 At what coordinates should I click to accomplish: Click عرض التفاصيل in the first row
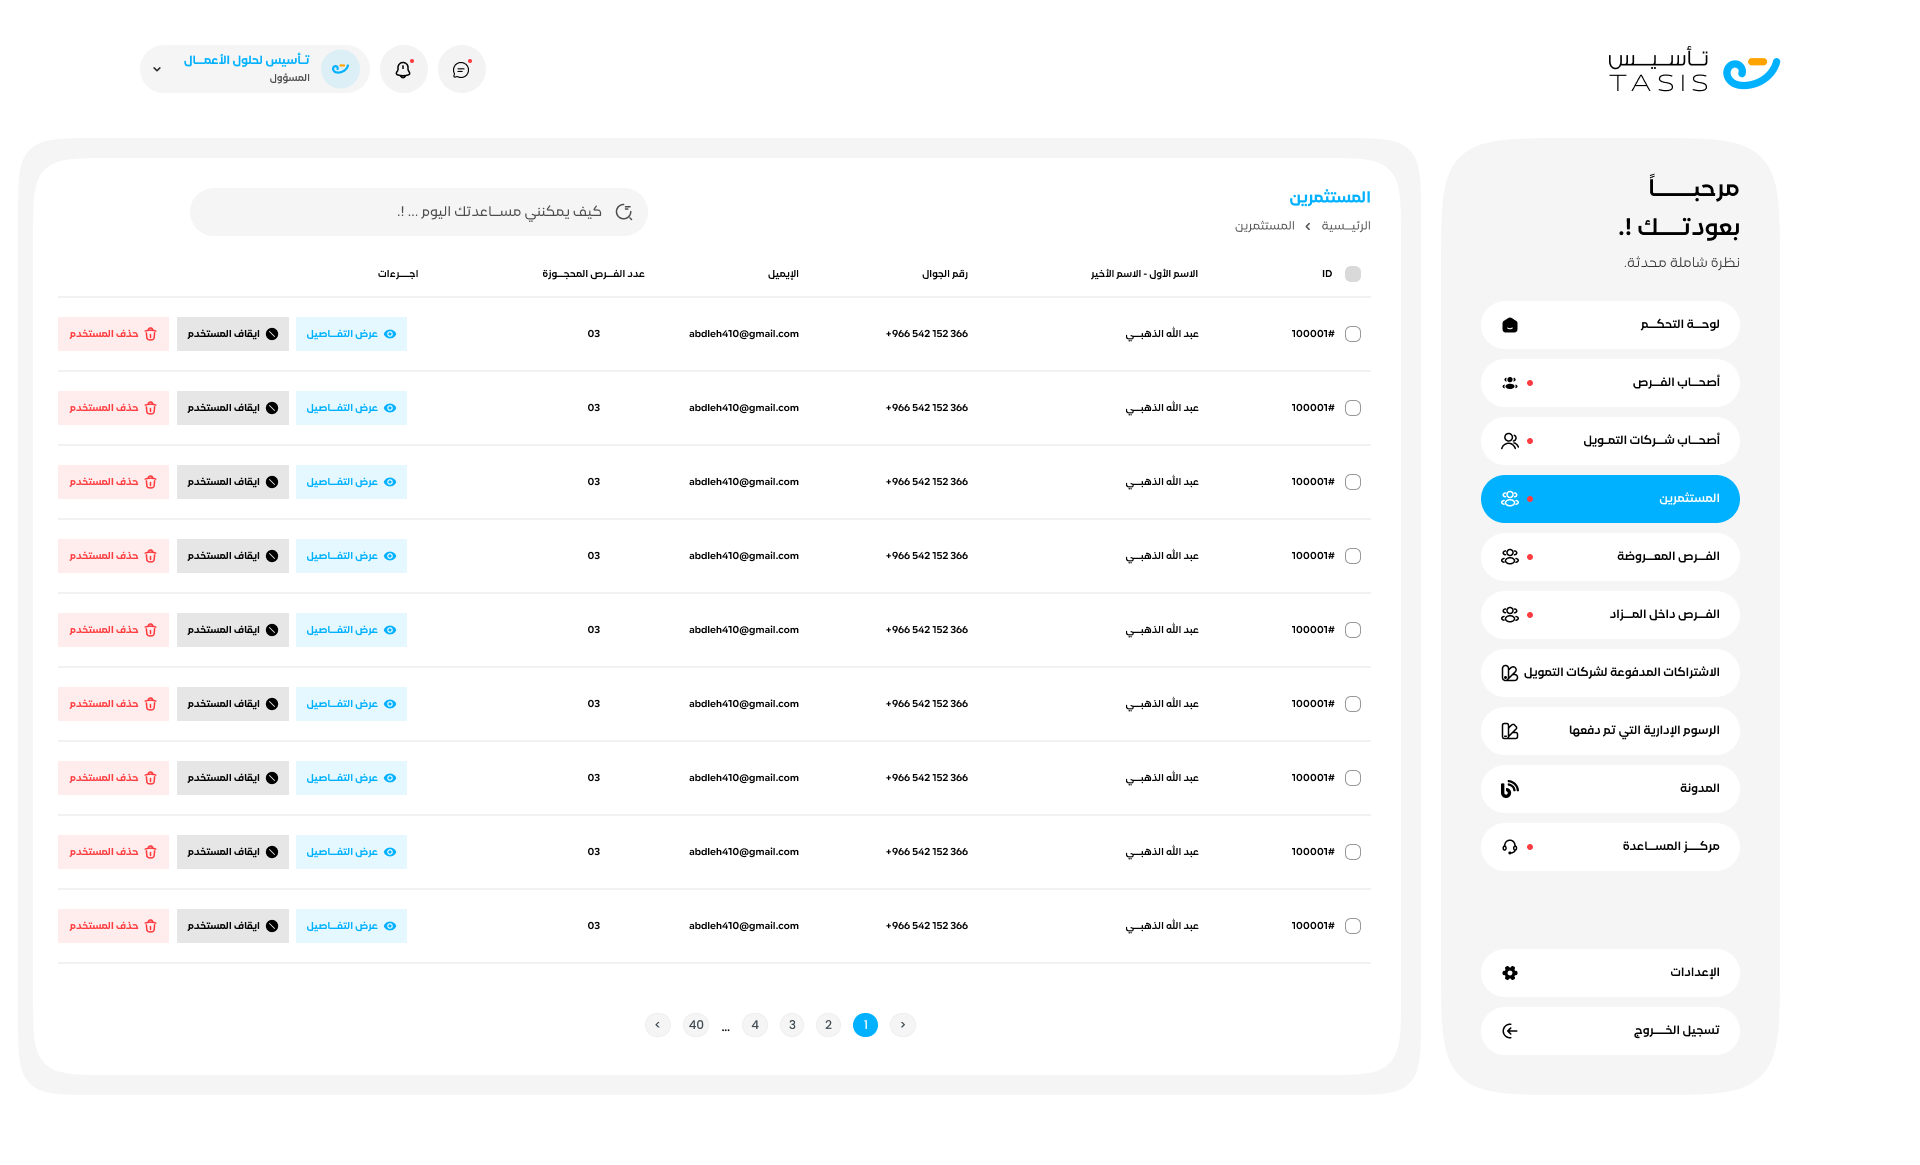351,334
